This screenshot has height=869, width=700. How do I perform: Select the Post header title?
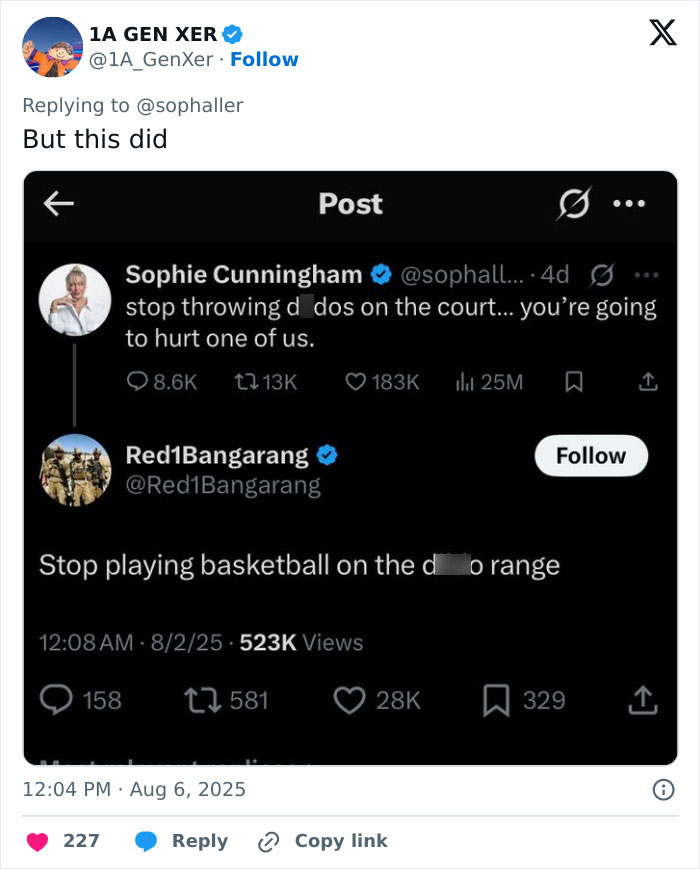click(349, 205)
